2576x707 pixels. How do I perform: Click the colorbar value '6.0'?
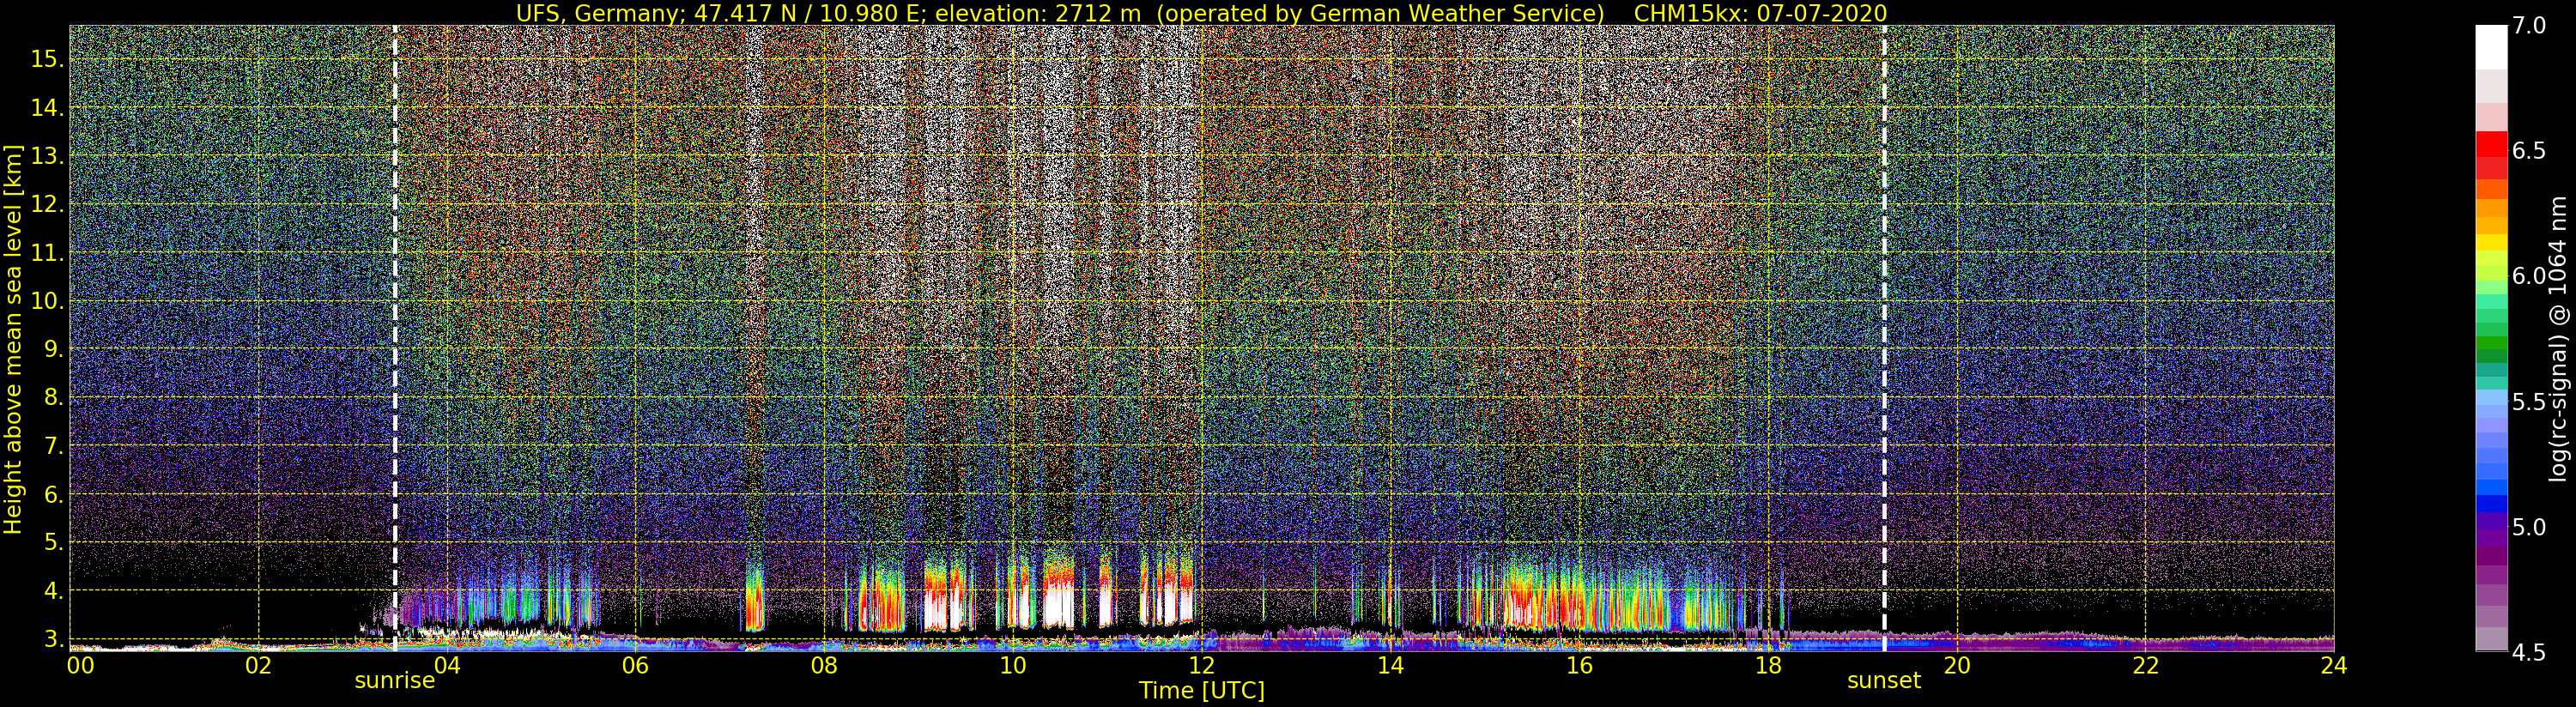click(x=2528, y=276)
